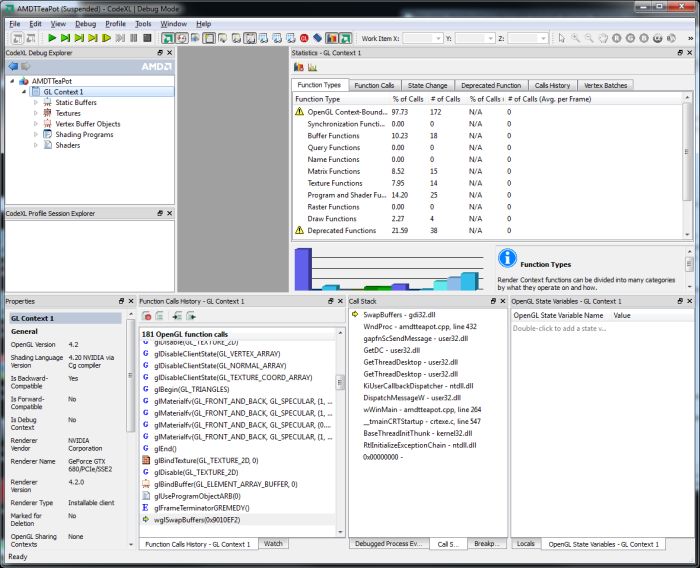Click the grayed-out step button before pause
Screen dimensions: 700x568
[120, 38]
